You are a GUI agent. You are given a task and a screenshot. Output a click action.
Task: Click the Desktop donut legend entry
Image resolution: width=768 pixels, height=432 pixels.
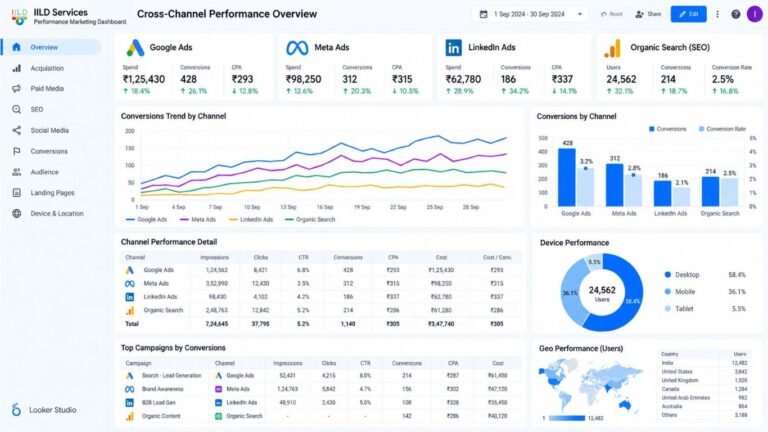(x=705, y=275)
